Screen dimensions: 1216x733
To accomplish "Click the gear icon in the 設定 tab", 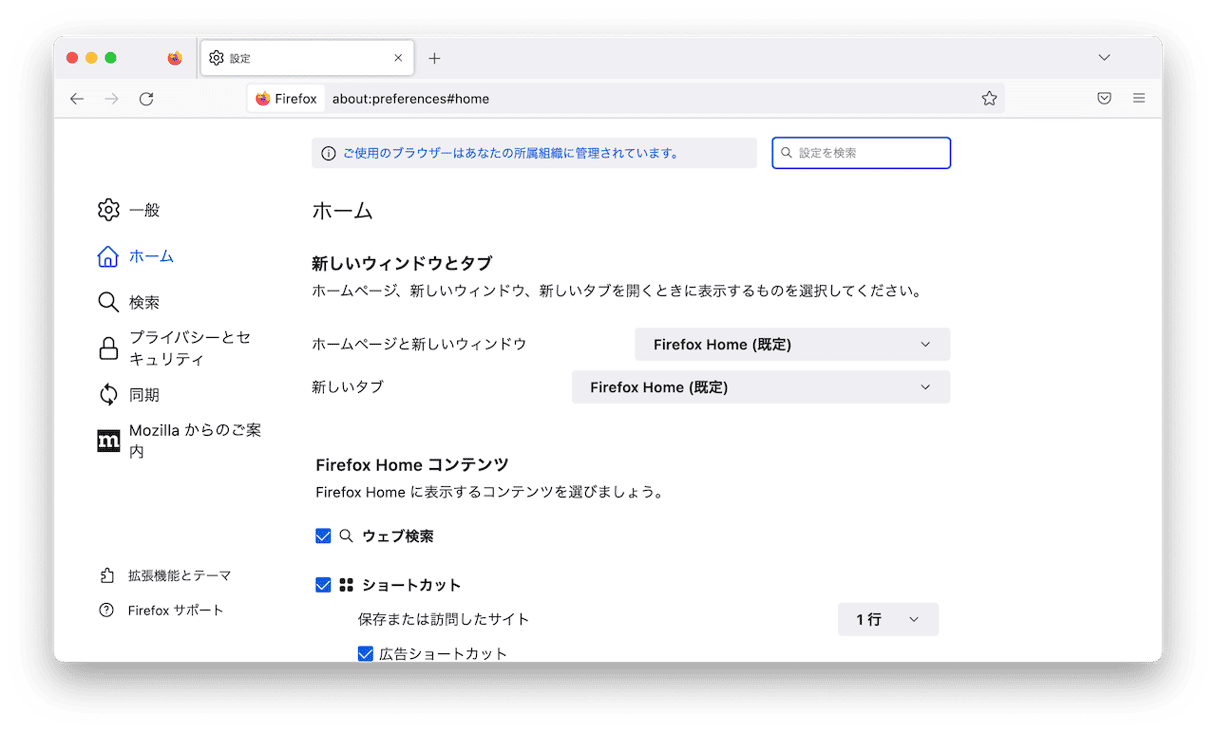I will pyautogui.click(x=217, y=58).
